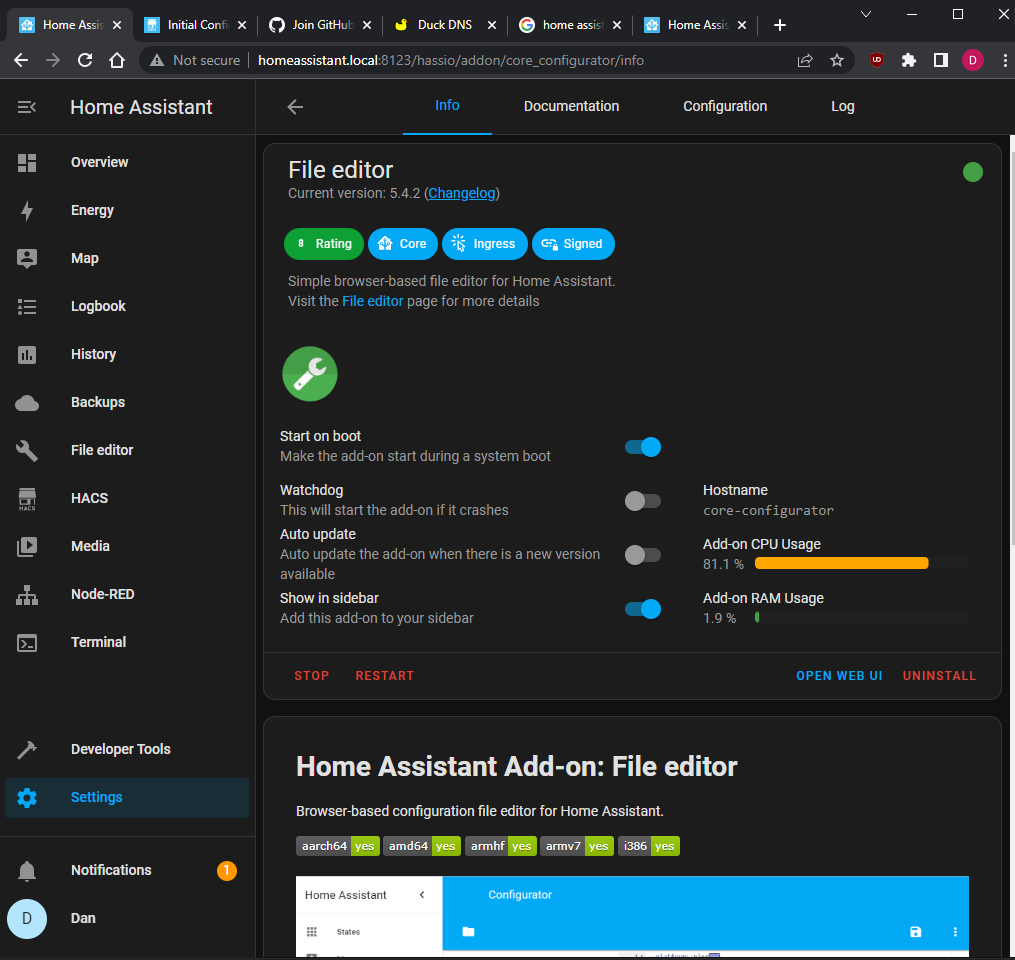This screenshot has height=960, width=1015.
Task: Go back using the add-on page arrow
Action: tap(295, 107)
